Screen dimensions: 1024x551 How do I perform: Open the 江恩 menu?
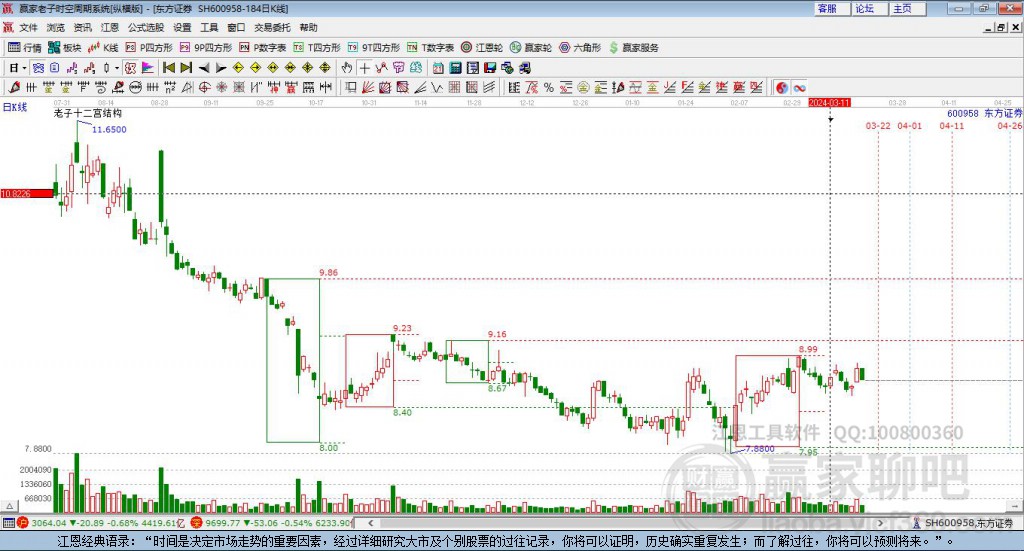click(110, 27)
